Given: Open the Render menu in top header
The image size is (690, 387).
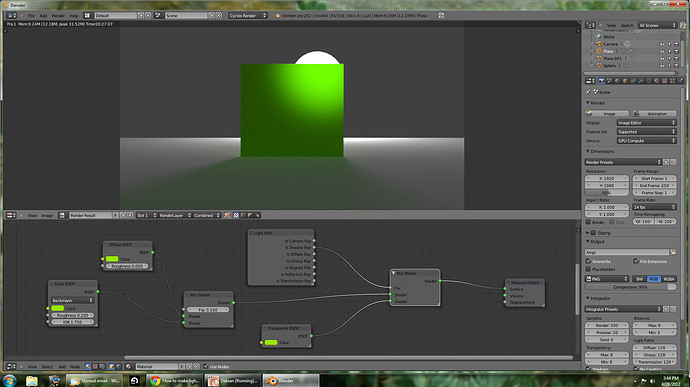Looking at the screenshot, I should click(58, 15).
